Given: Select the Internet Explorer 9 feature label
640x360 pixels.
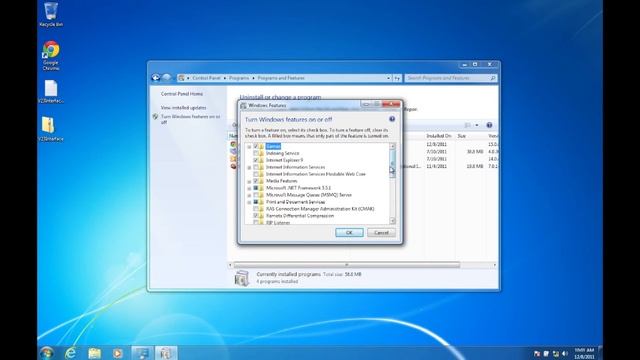Looking at the screenshot, I should pyautogui.click(x=284, y=160).
